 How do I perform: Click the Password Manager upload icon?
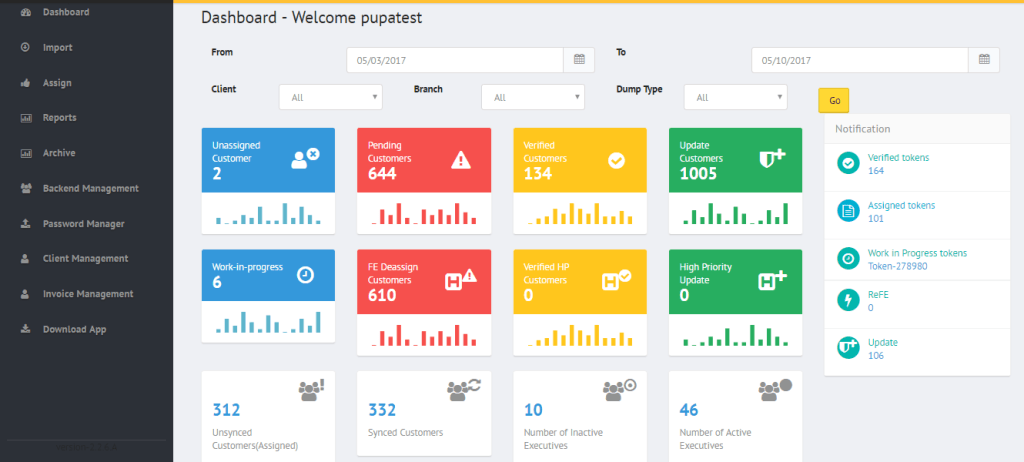tap(25, 223)
